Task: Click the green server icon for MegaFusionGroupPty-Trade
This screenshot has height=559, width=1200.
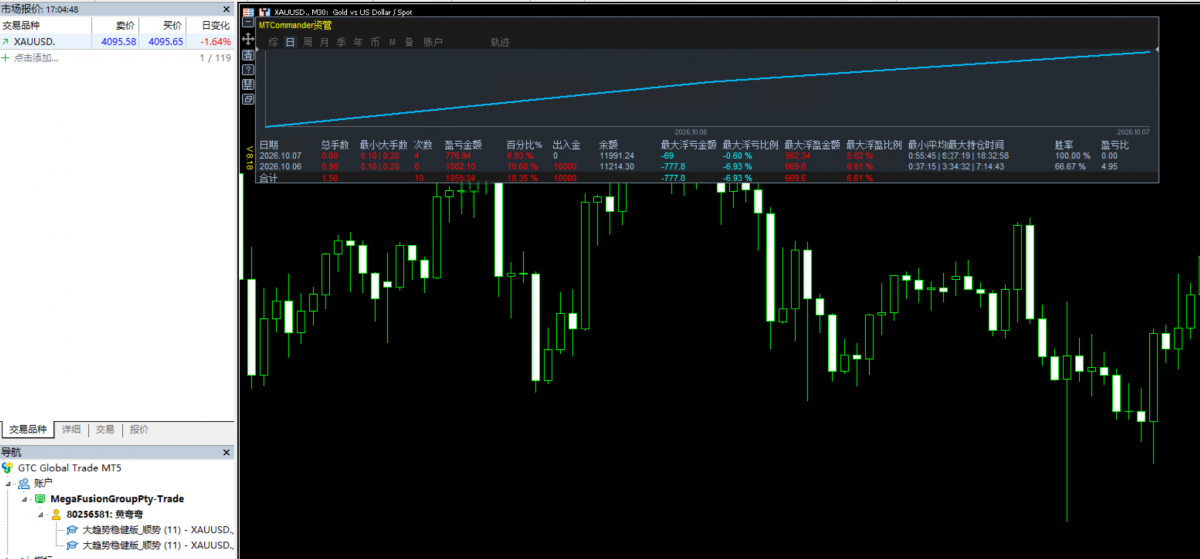Action: coord(41,498)
